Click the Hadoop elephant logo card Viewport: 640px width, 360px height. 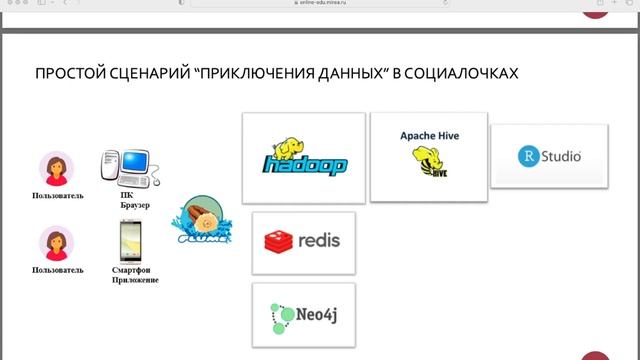pos(304,158)
